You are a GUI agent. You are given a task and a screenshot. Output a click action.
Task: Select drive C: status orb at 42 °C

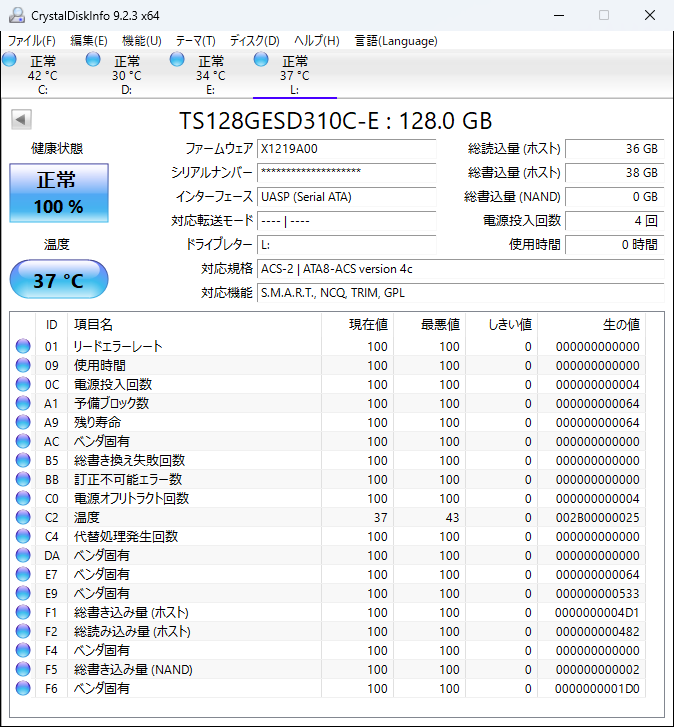coord(10,61)
